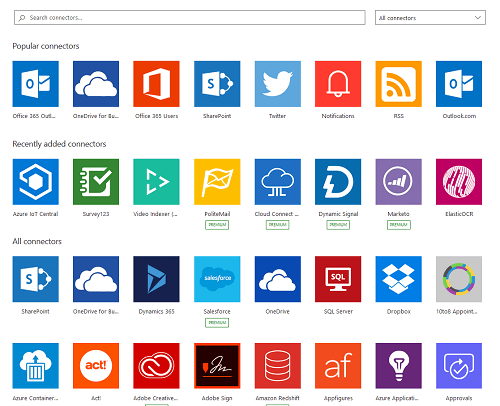The image size is (500, 406).
Task: Select the SQL Server connector
Action: pyautogui.click(x=338, y=279)
